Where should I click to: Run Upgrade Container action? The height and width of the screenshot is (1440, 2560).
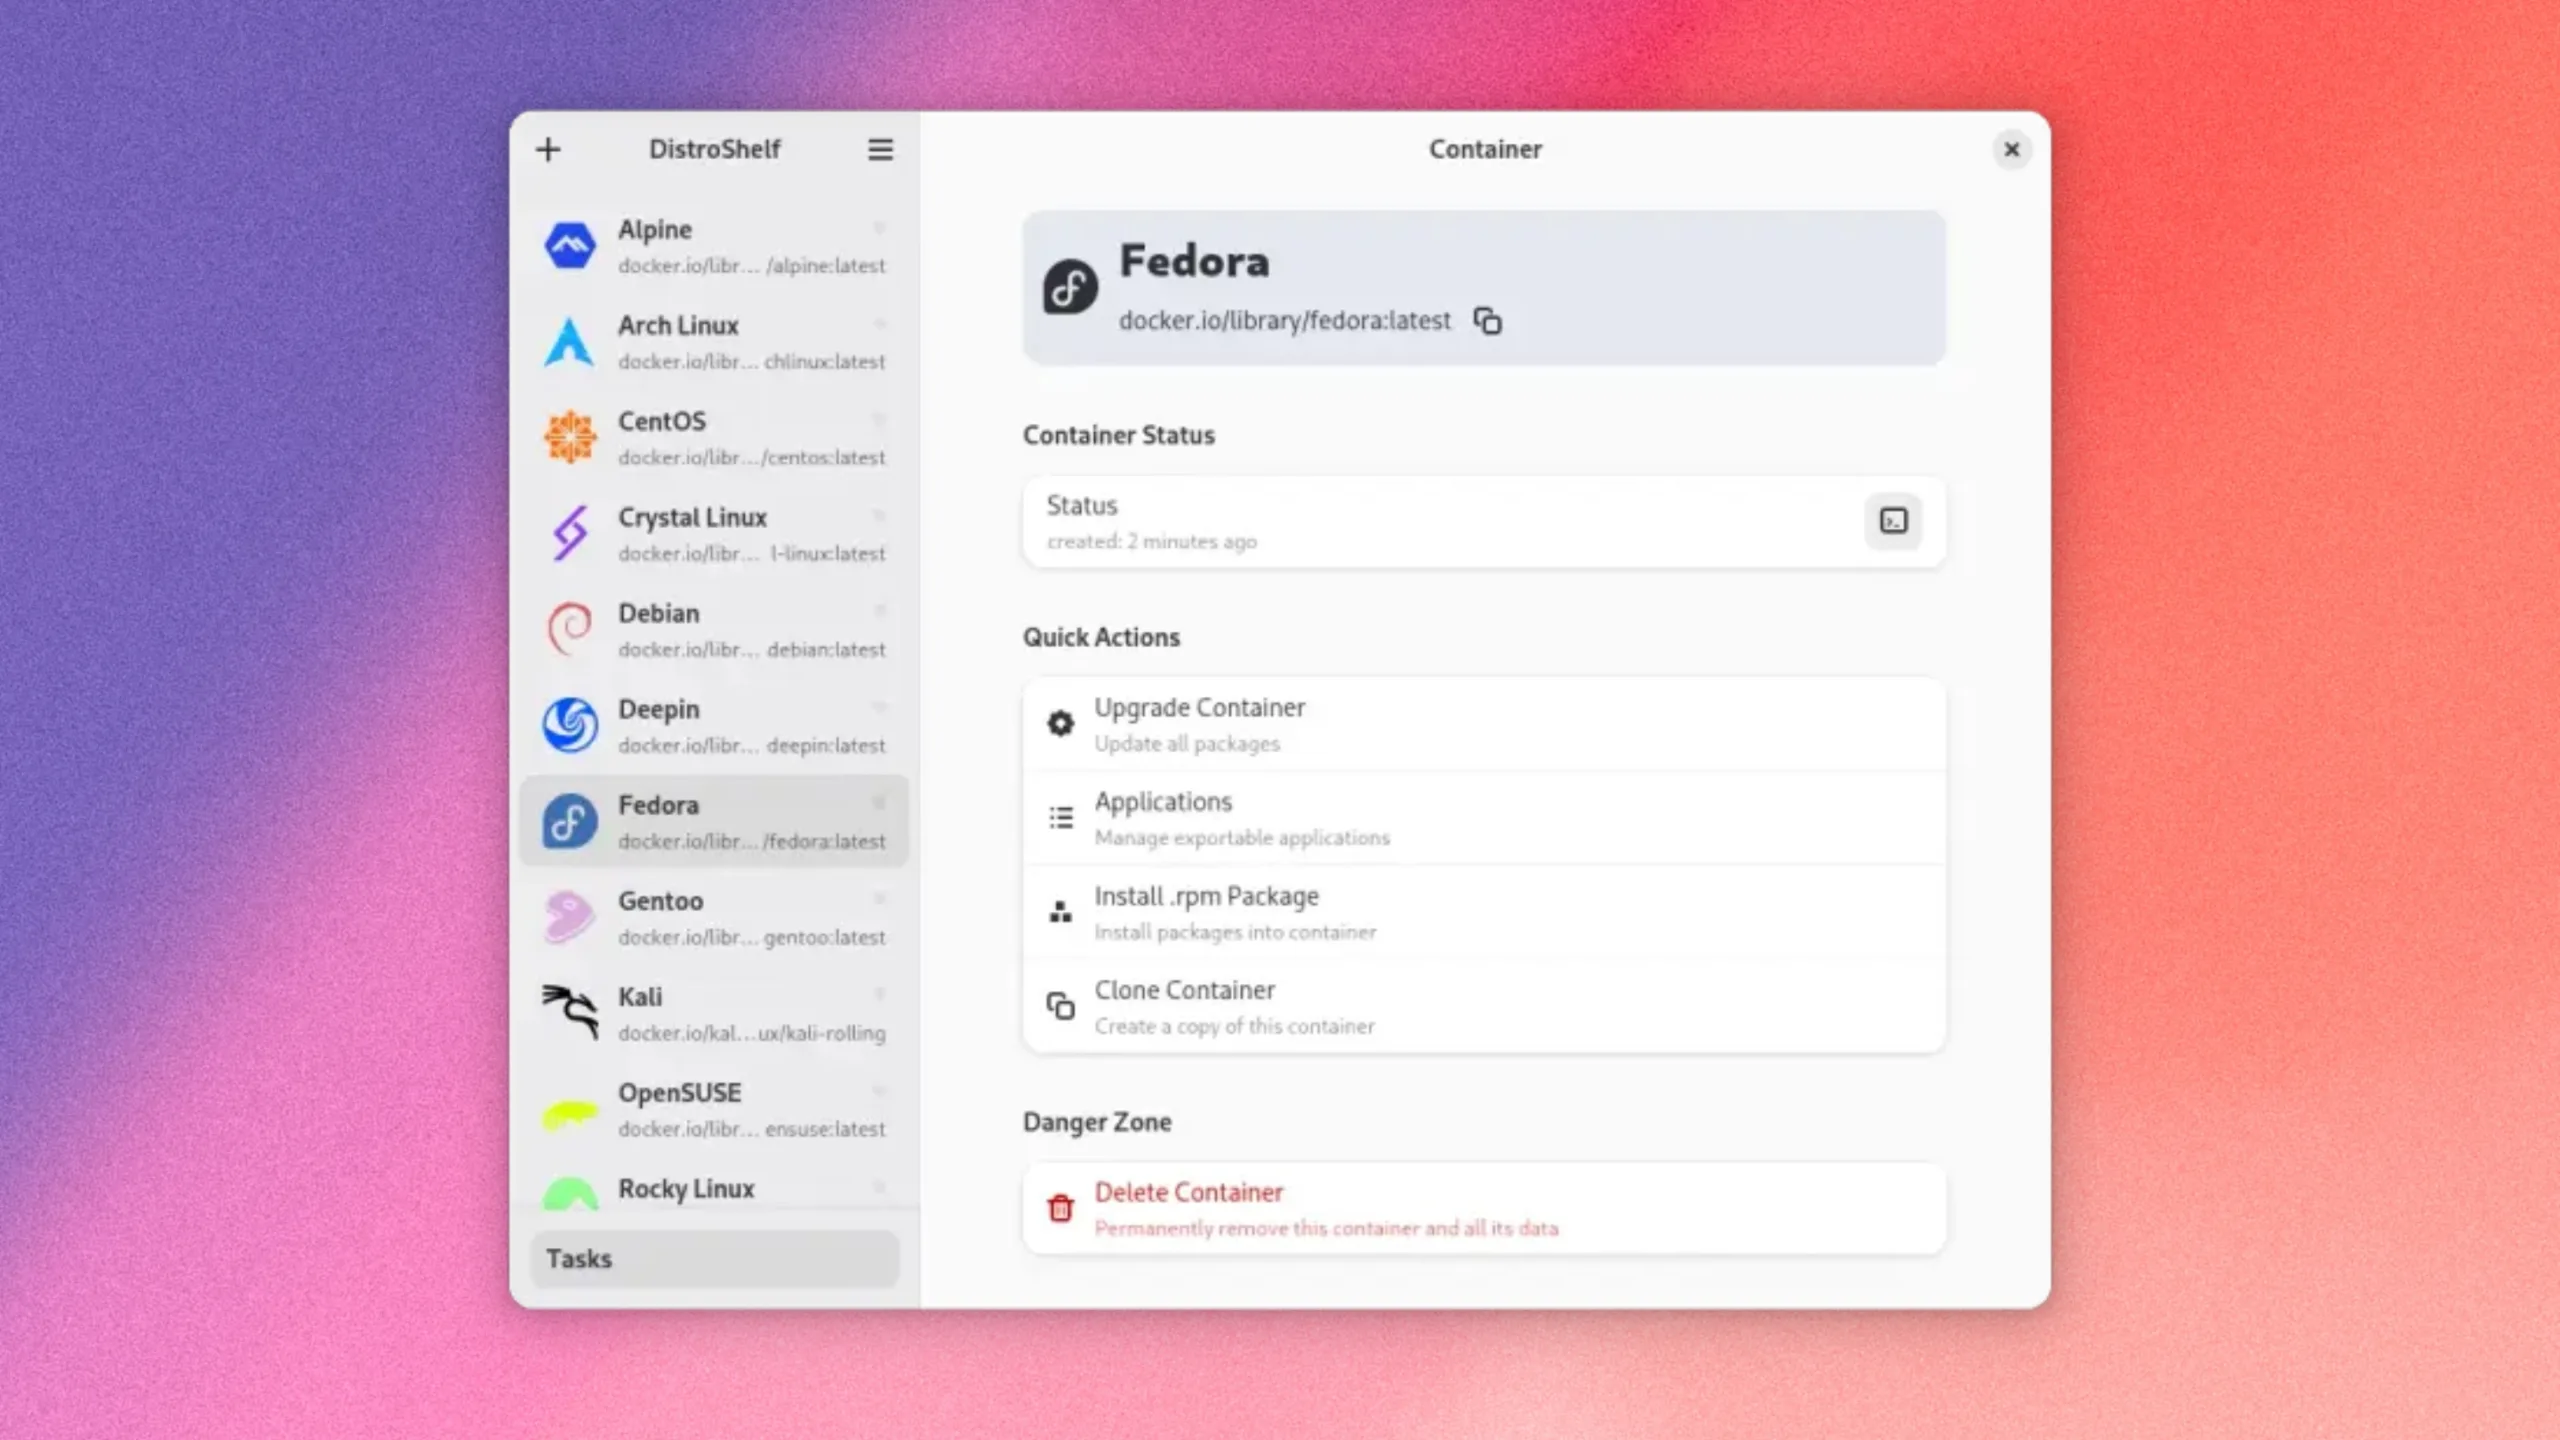coord(1484,724)
